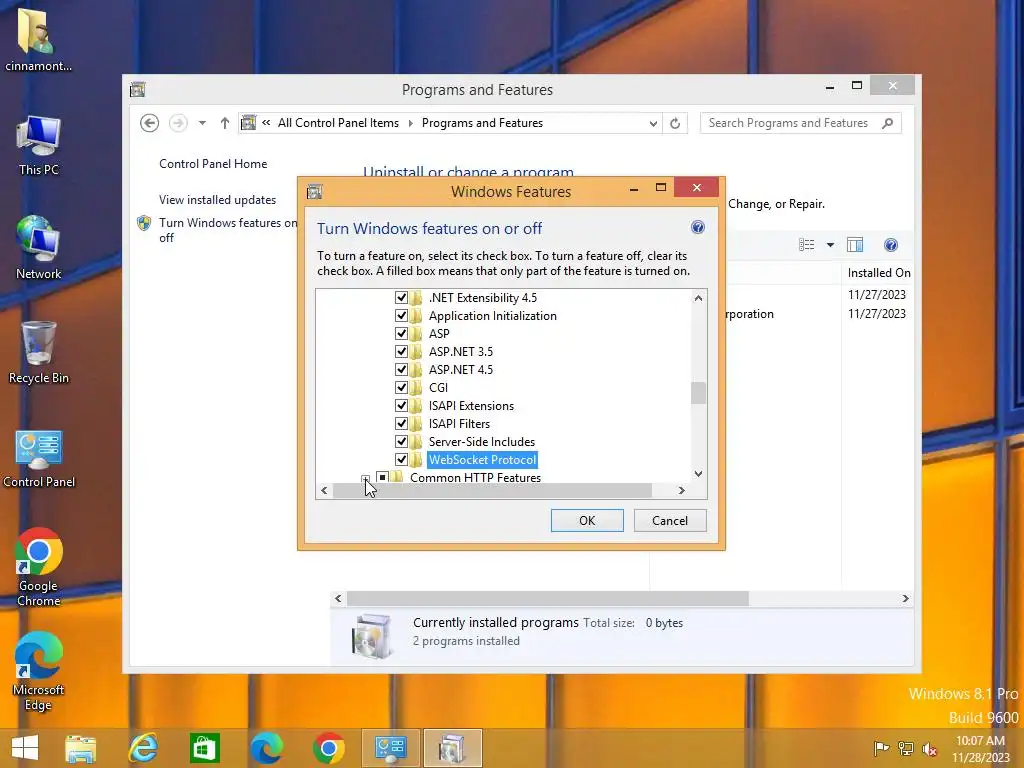Image resolution: width=1024 pixels, height=768 pixels.
Task: Click the features list vertical scroll thumb
Action: click(x=698, y=393)
